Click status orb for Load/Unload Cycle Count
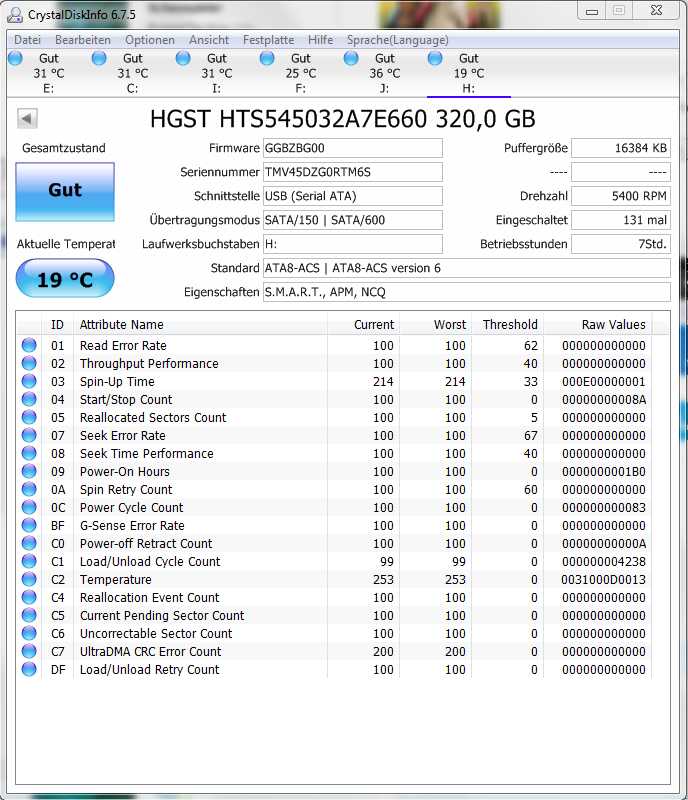 coord(29,561)
